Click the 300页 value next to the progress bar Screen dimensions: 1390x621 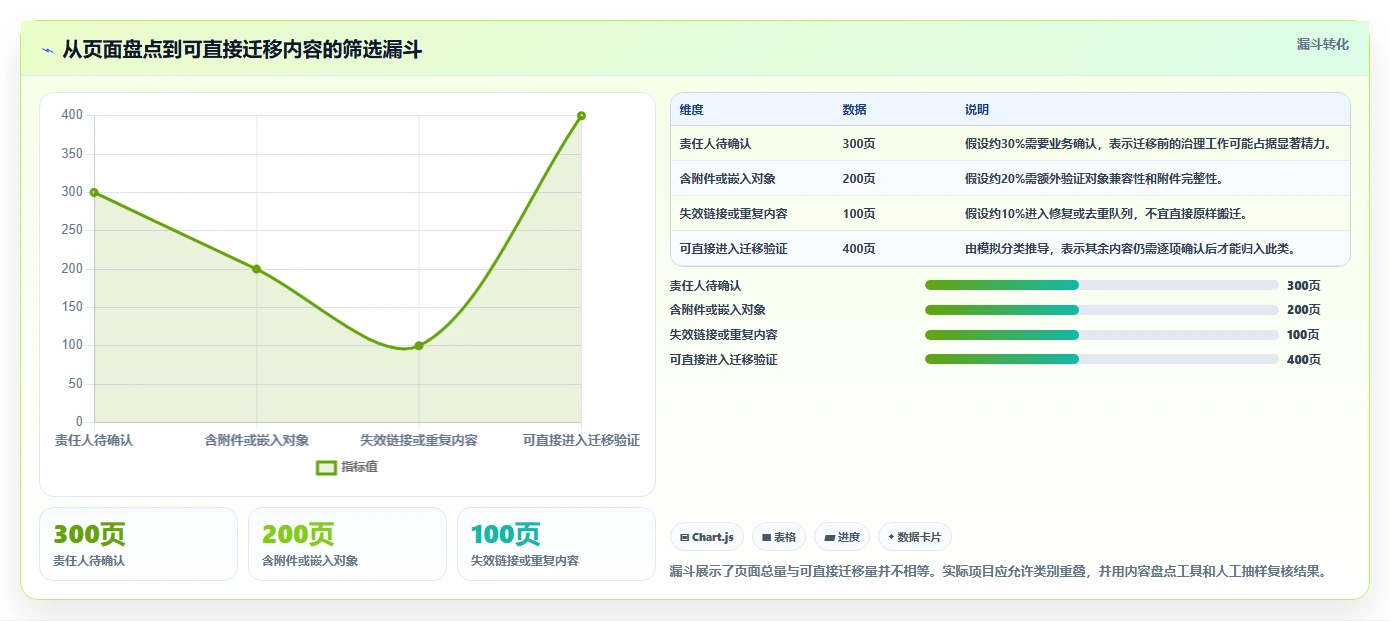1303,286
